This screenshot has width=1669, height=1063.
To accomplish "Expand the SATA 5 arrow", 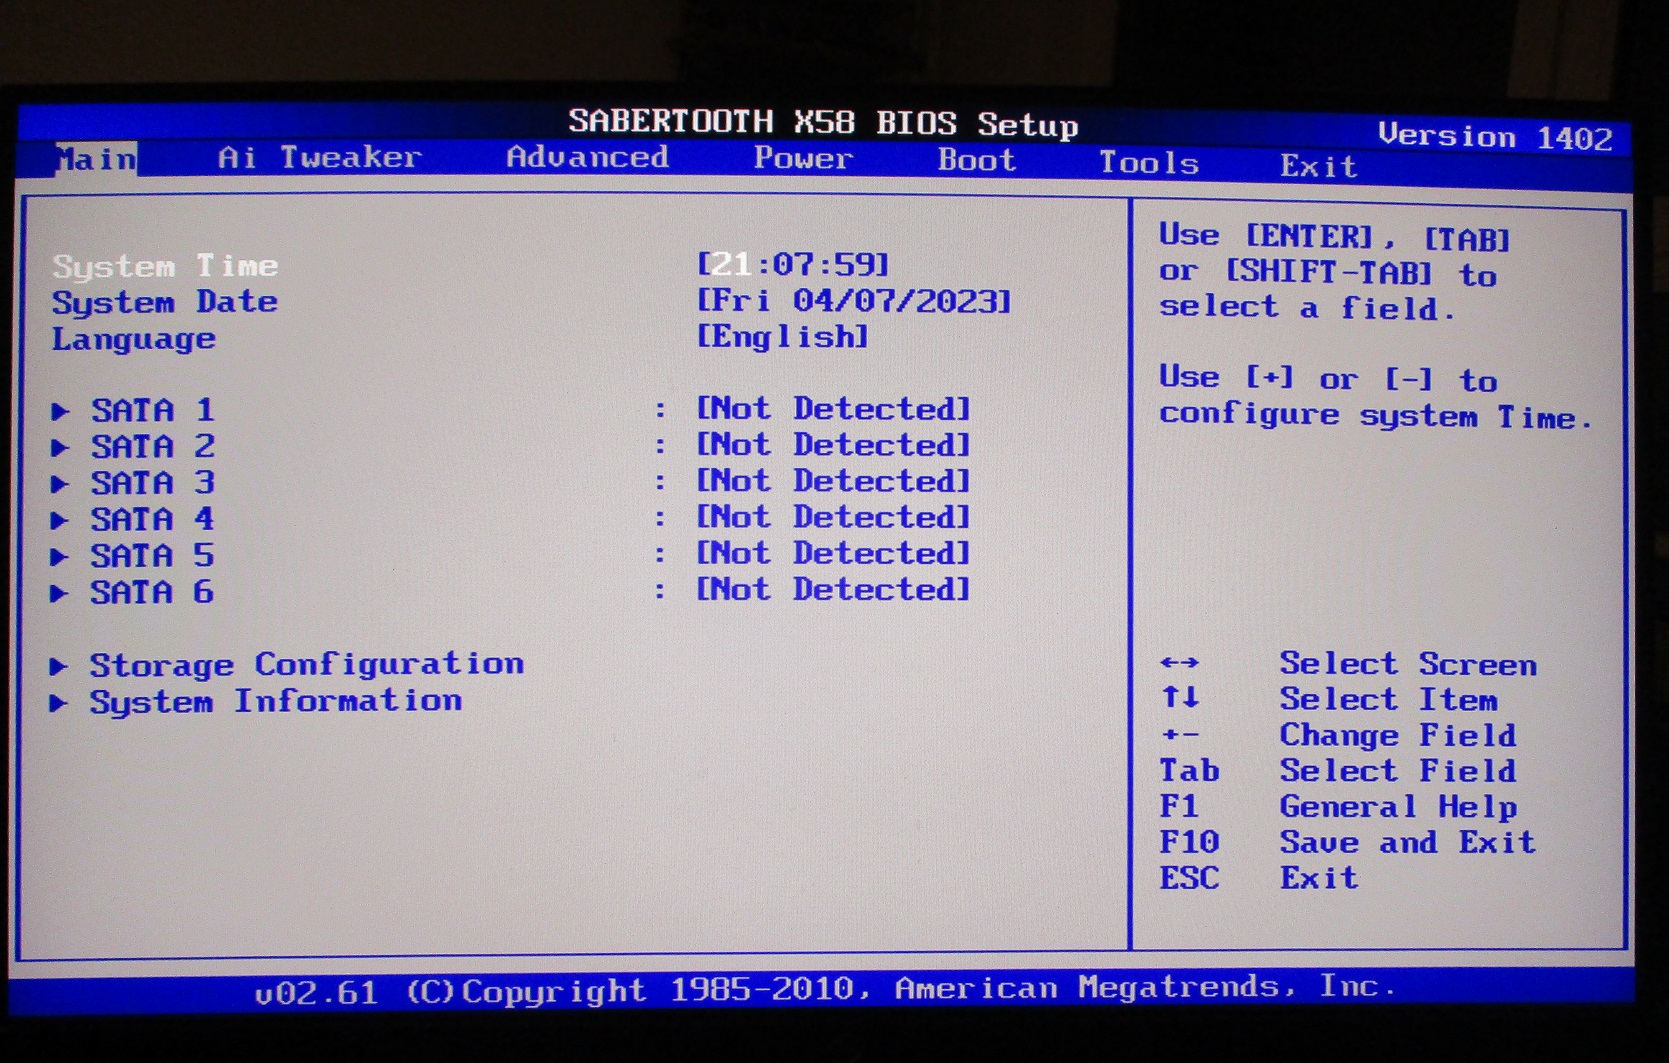I will (x=60, y=557).
